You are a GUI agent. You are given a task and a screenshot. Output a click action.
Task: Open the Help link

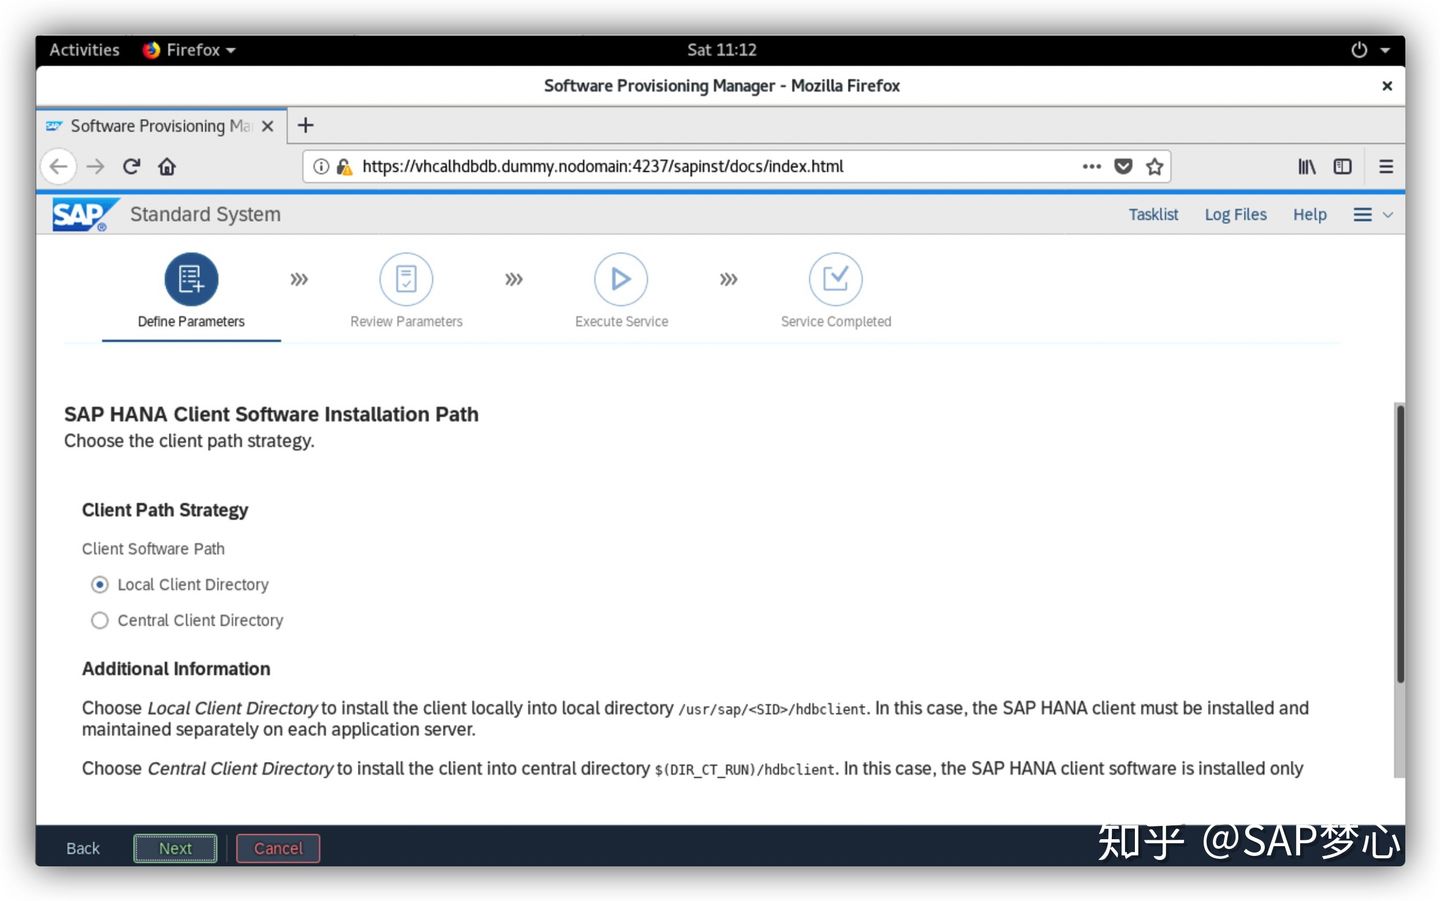tap(1309, 215)
